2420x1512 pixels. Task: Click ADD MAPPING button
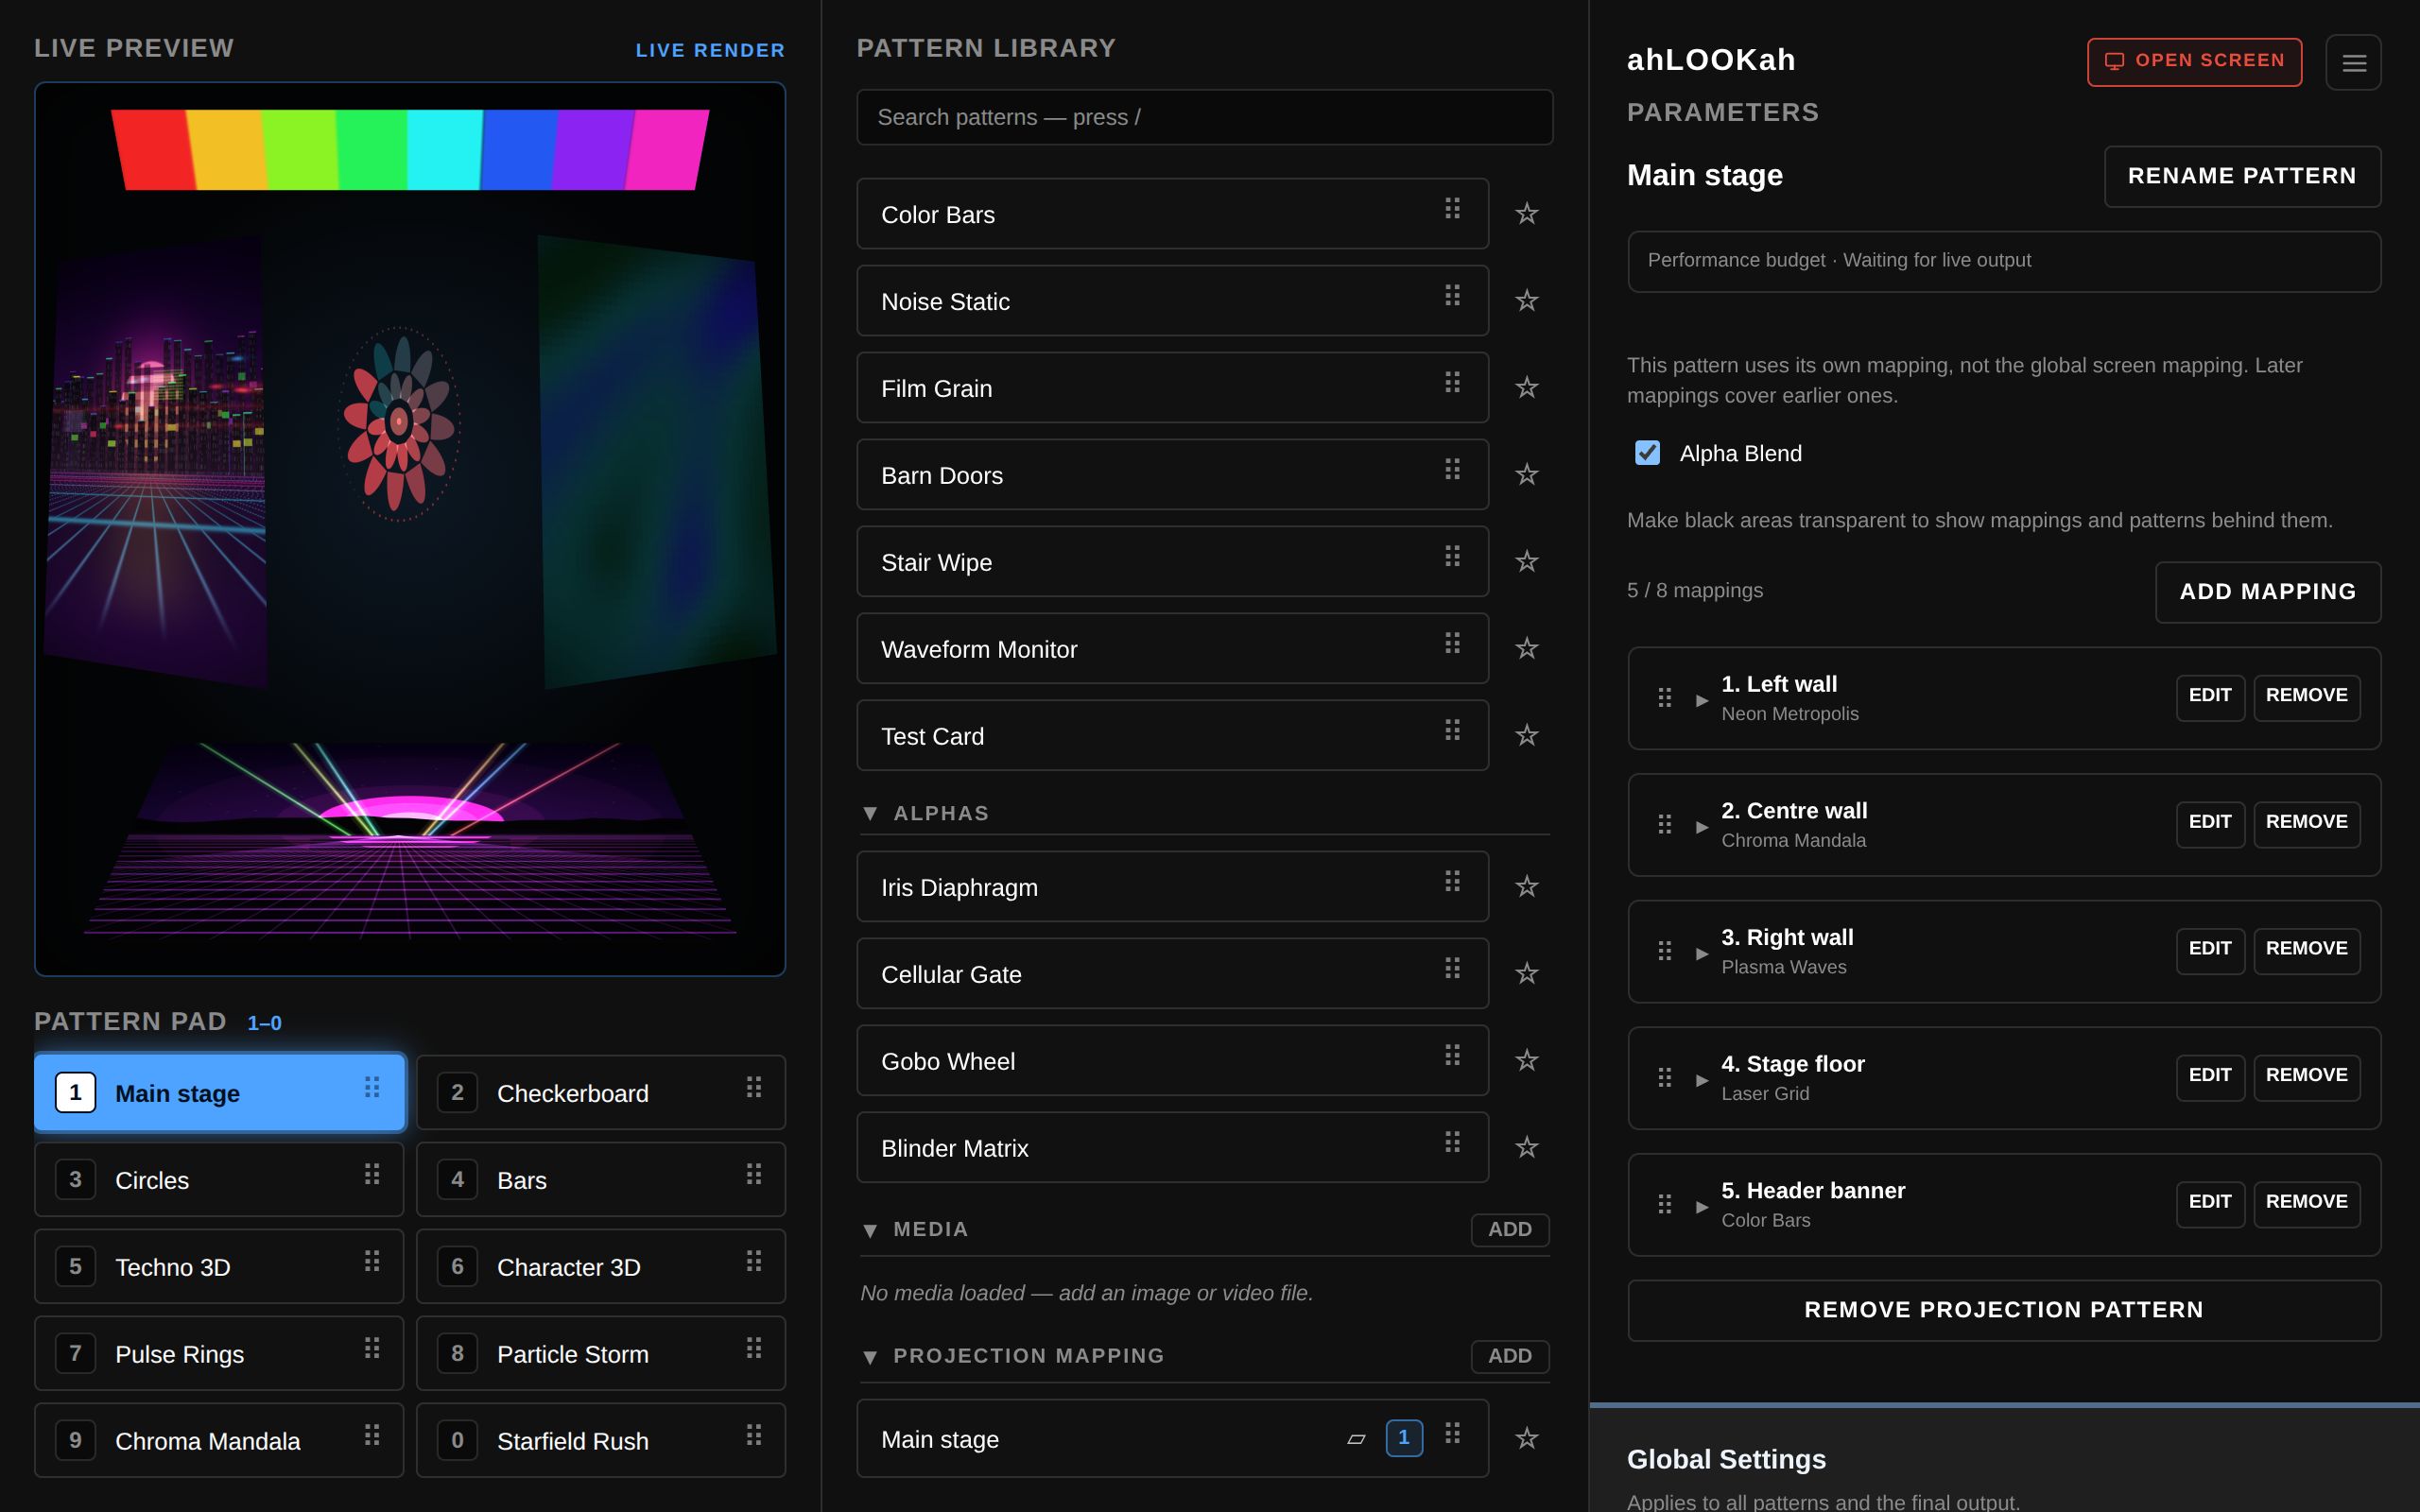[2267, 592]
